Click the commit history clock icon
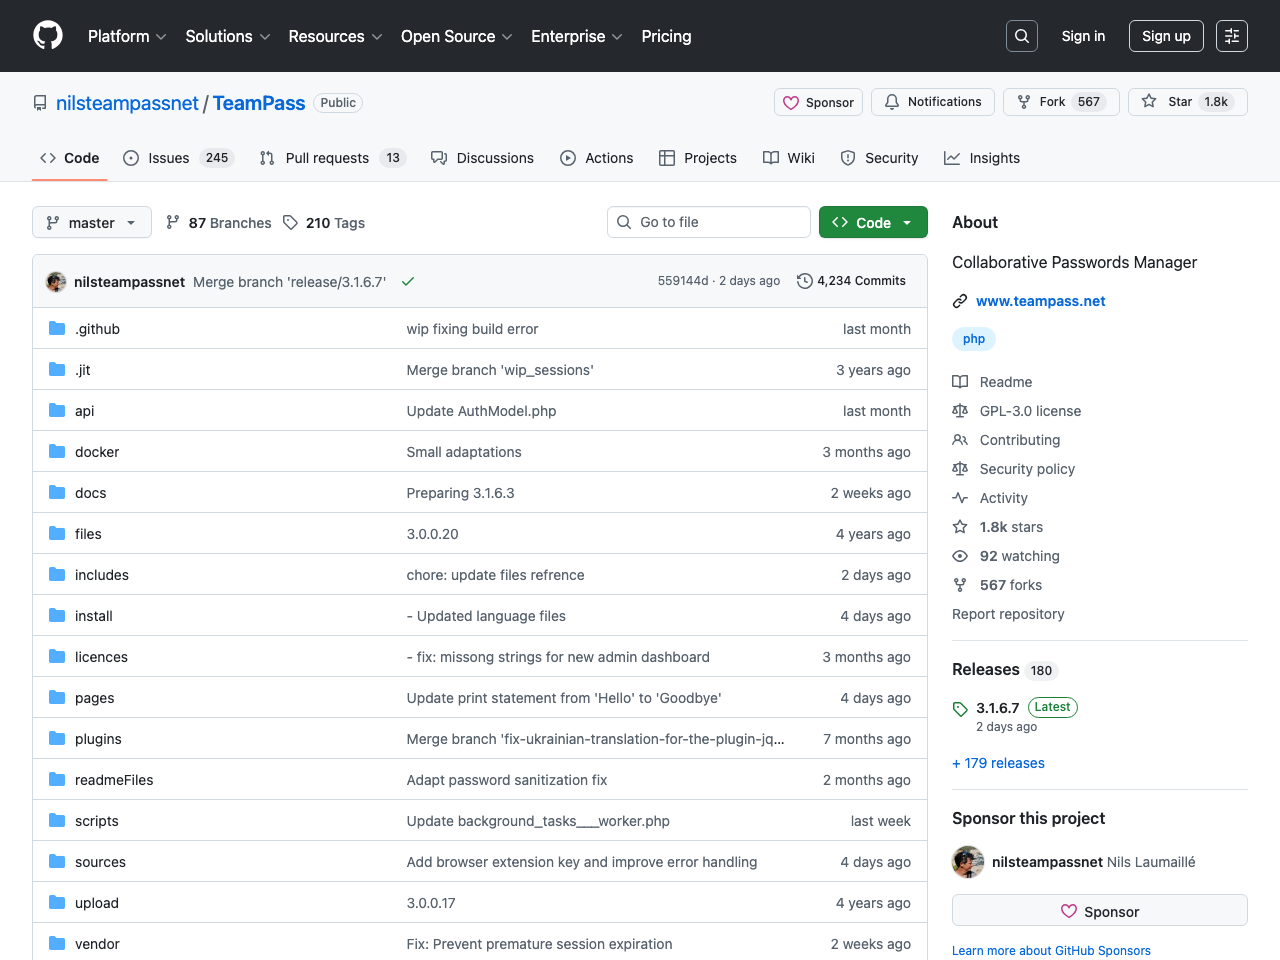The width and height of the screenshot is (1280, 960). pyautogui.click(x=805, y=281)
